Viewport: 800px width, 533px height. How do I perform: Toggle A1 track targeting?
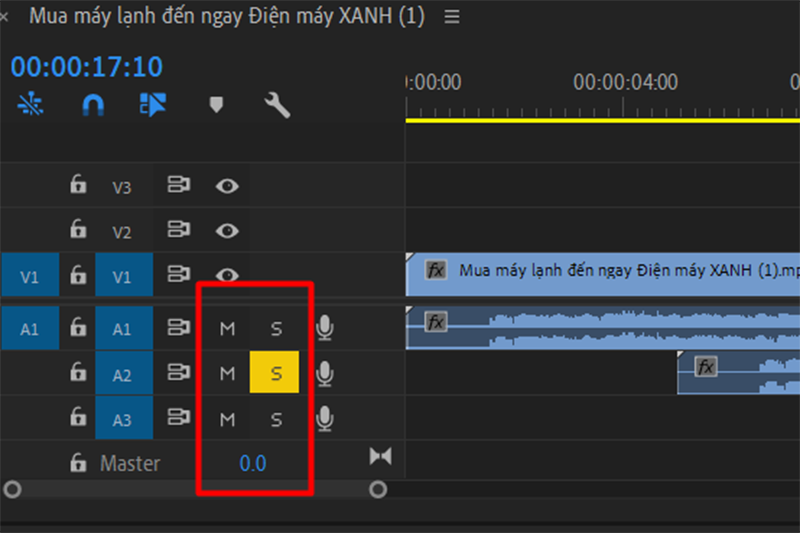(124, 328)
